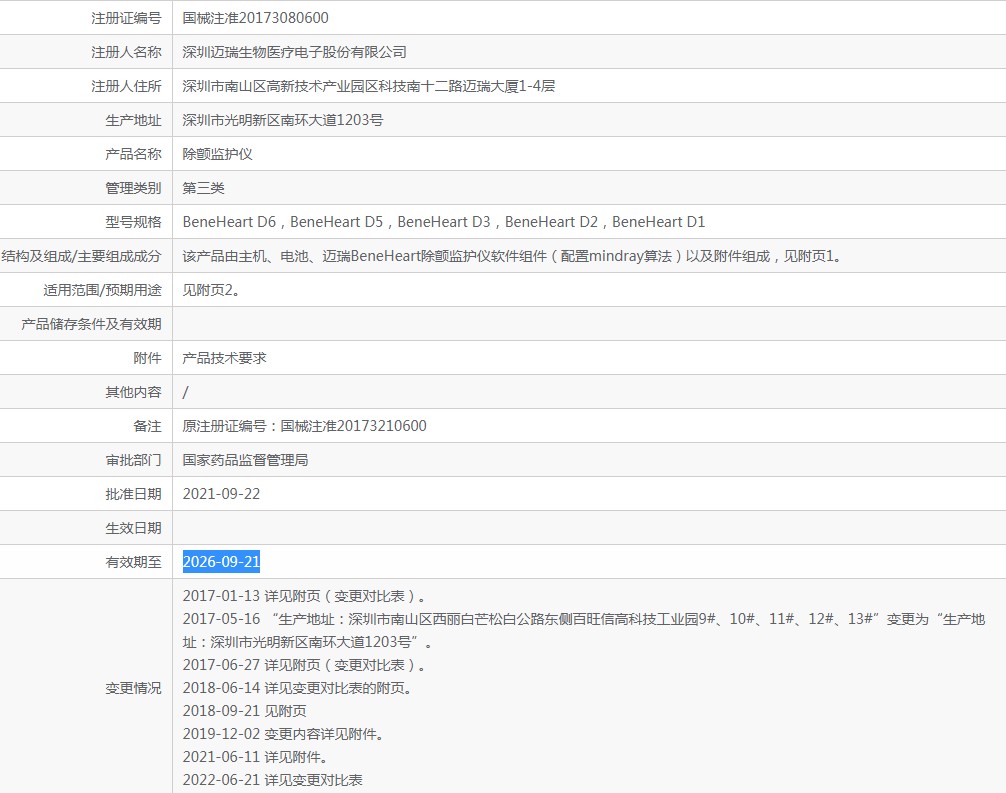This screenshot has height=793, width=1006.
Task: Select the registrant address ending 迈瑞大厦1-4层
Action: pyautogui.click(x=369, y=86)
